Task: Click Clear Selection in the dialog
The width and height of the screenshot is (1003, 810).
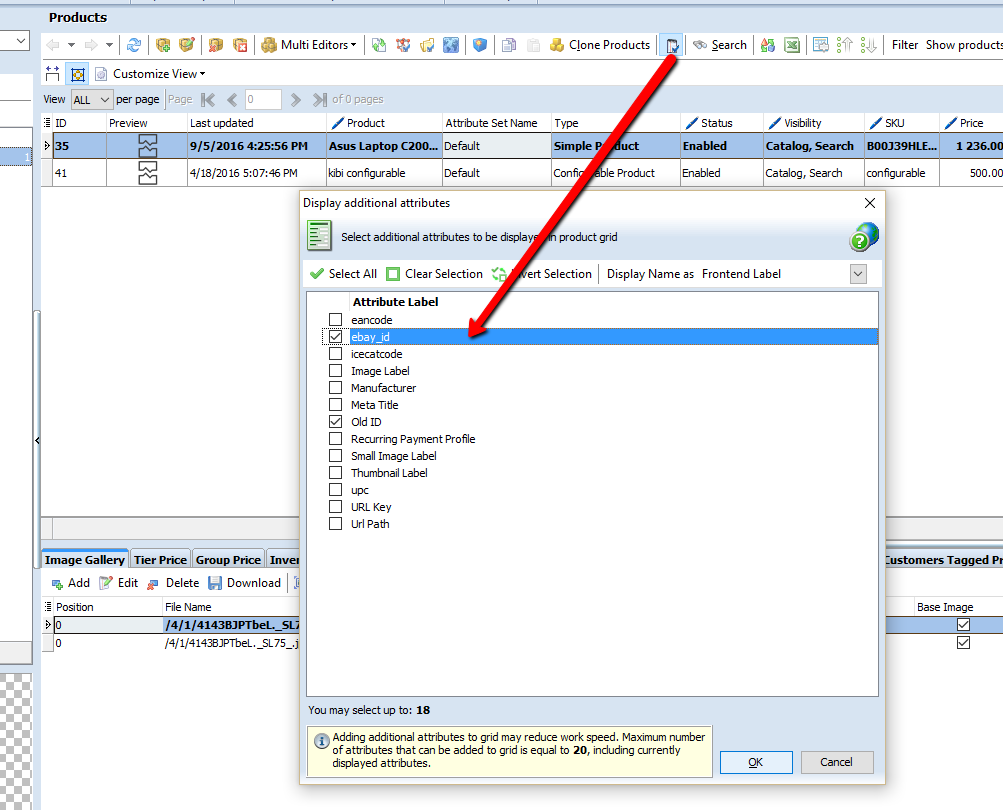Action: pyautogui.click(x=434, y=274)
